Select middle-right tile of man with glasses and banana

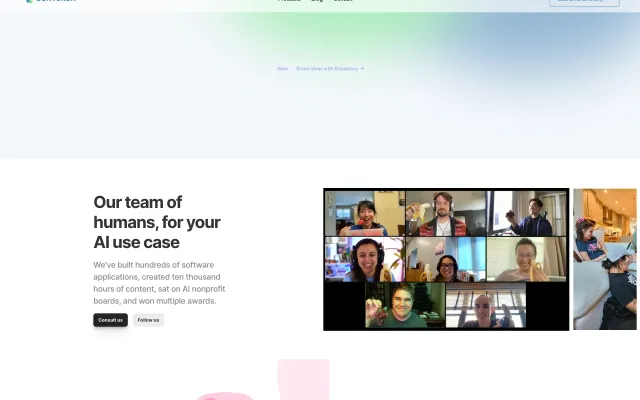tap(527, 259)
